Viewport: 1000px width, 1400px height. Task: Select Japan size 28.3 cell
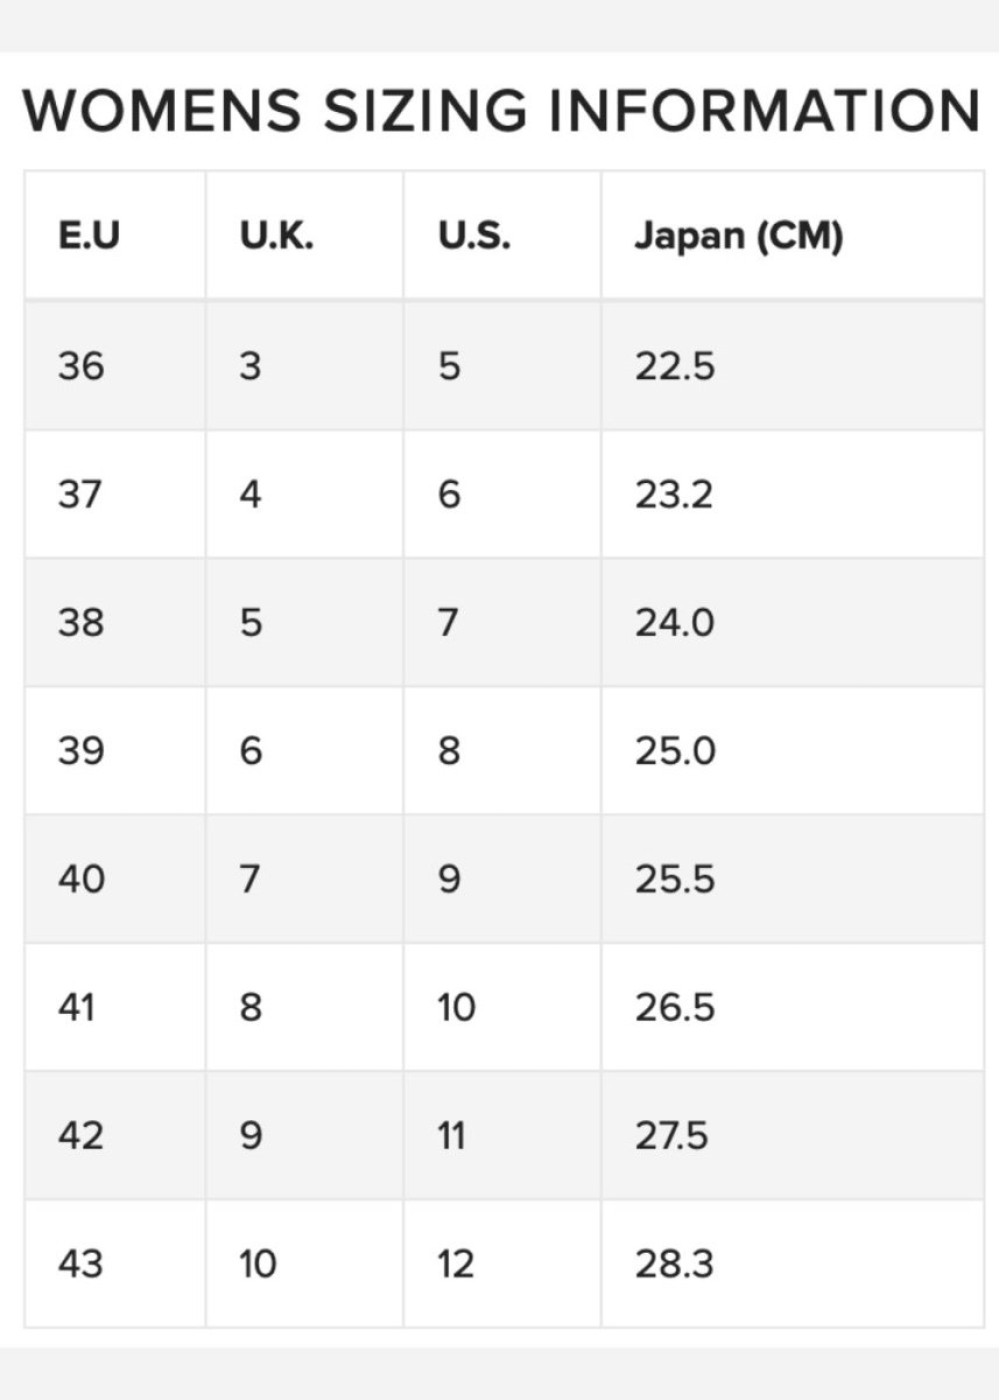pyautogui.click(x=674, y=1264)
